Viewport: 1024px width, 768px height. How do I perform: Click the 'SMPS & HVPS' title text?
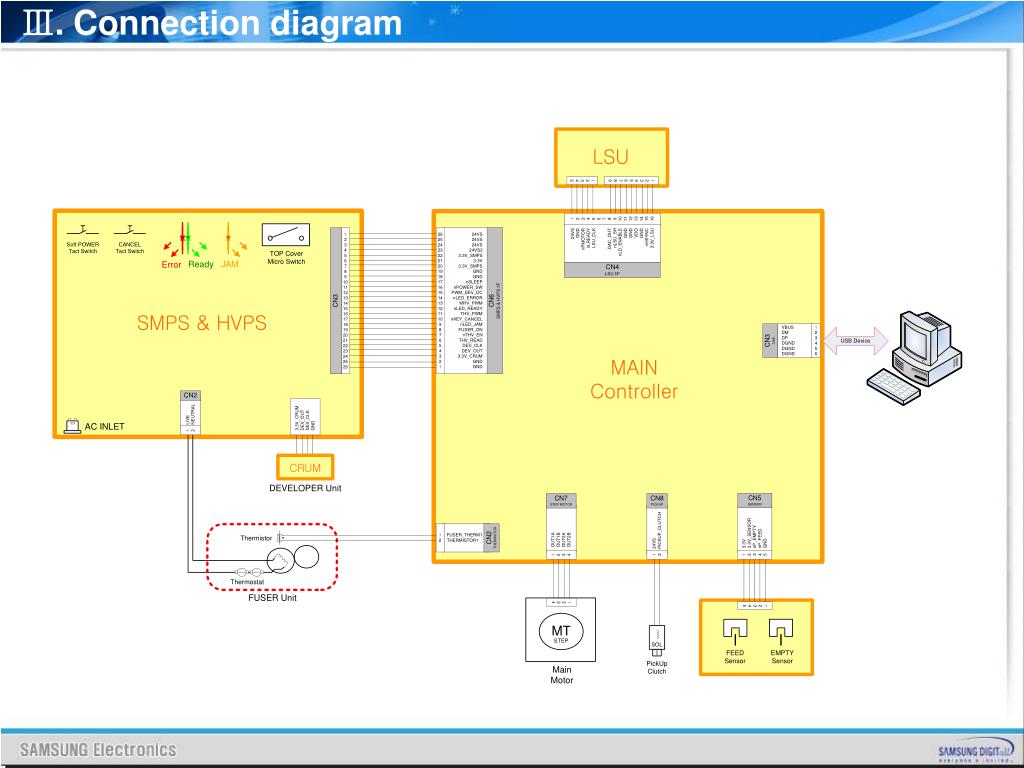[202, 323]
